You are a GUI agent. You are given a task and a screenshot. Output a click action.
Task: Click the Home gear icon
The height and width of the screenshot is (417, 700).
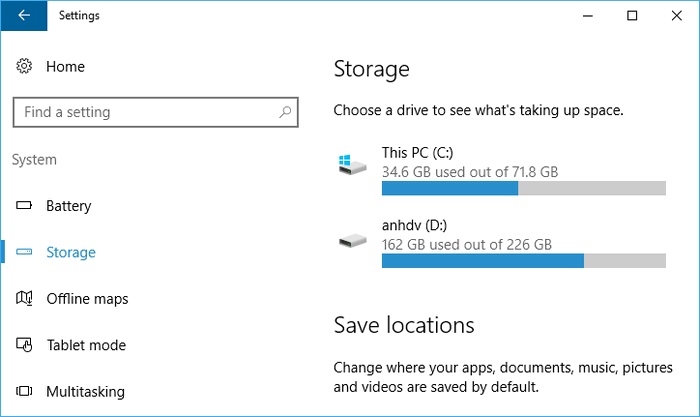(x=25, y=67)
